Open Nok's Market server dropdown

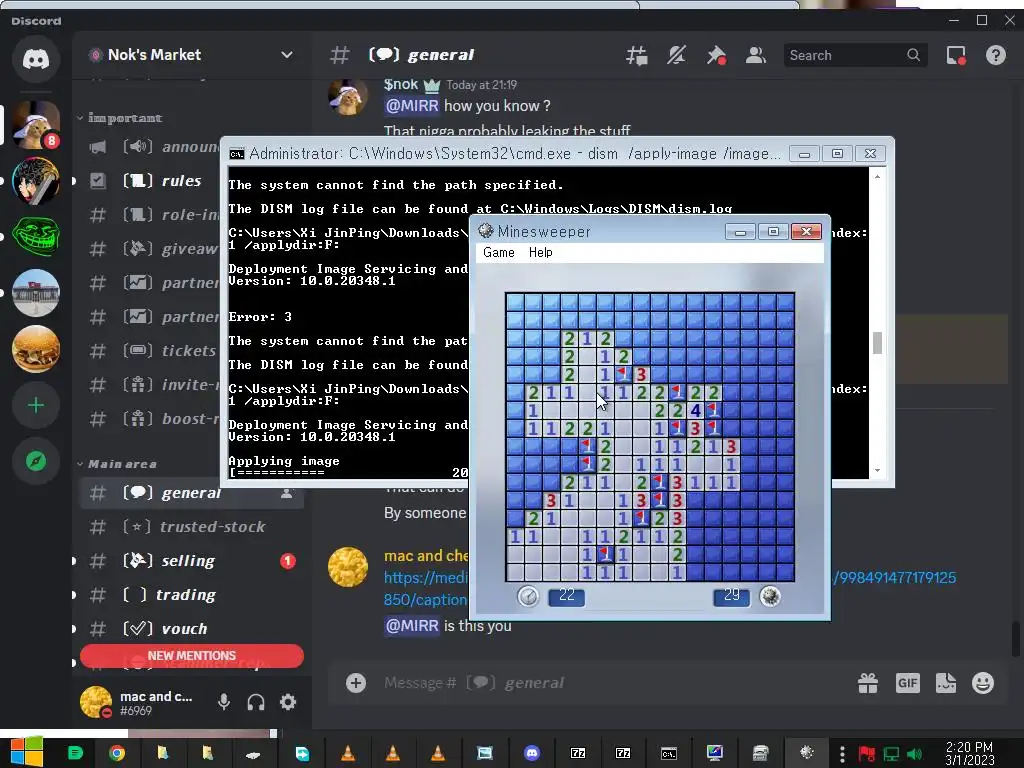pos(287,55)
